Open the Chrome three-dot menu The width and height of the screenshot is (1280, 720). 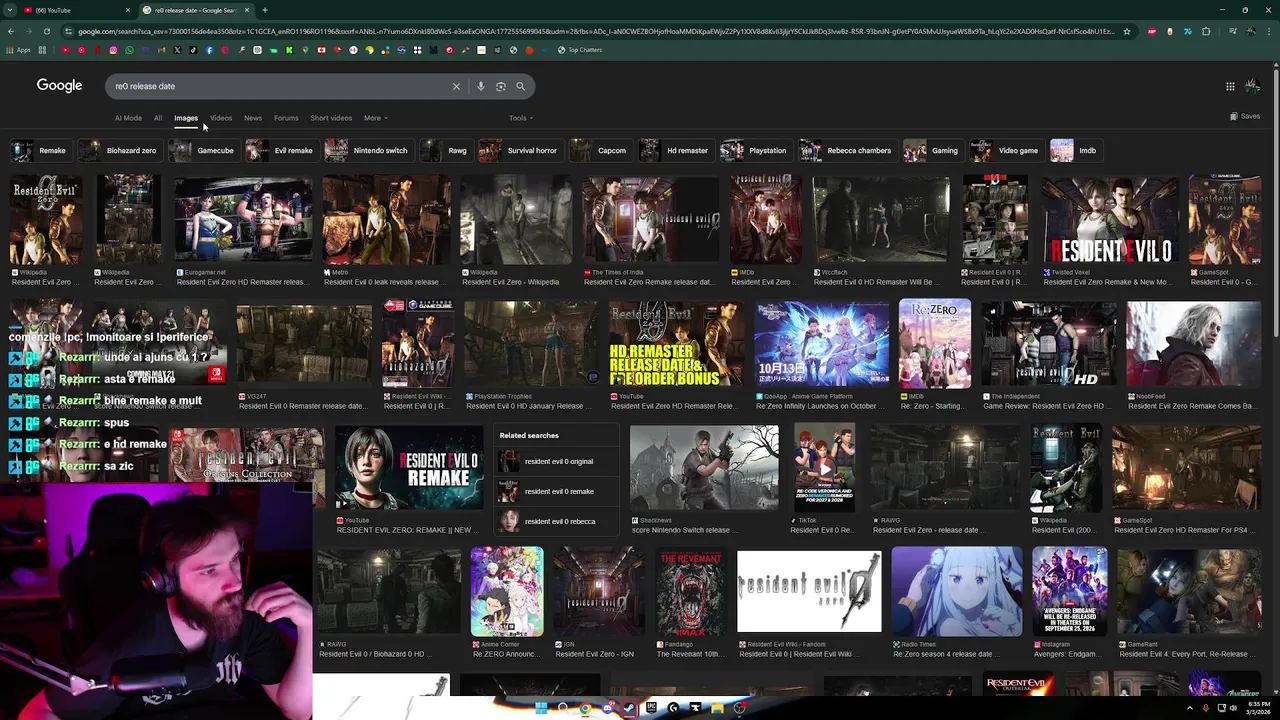tap(1269, 31)
